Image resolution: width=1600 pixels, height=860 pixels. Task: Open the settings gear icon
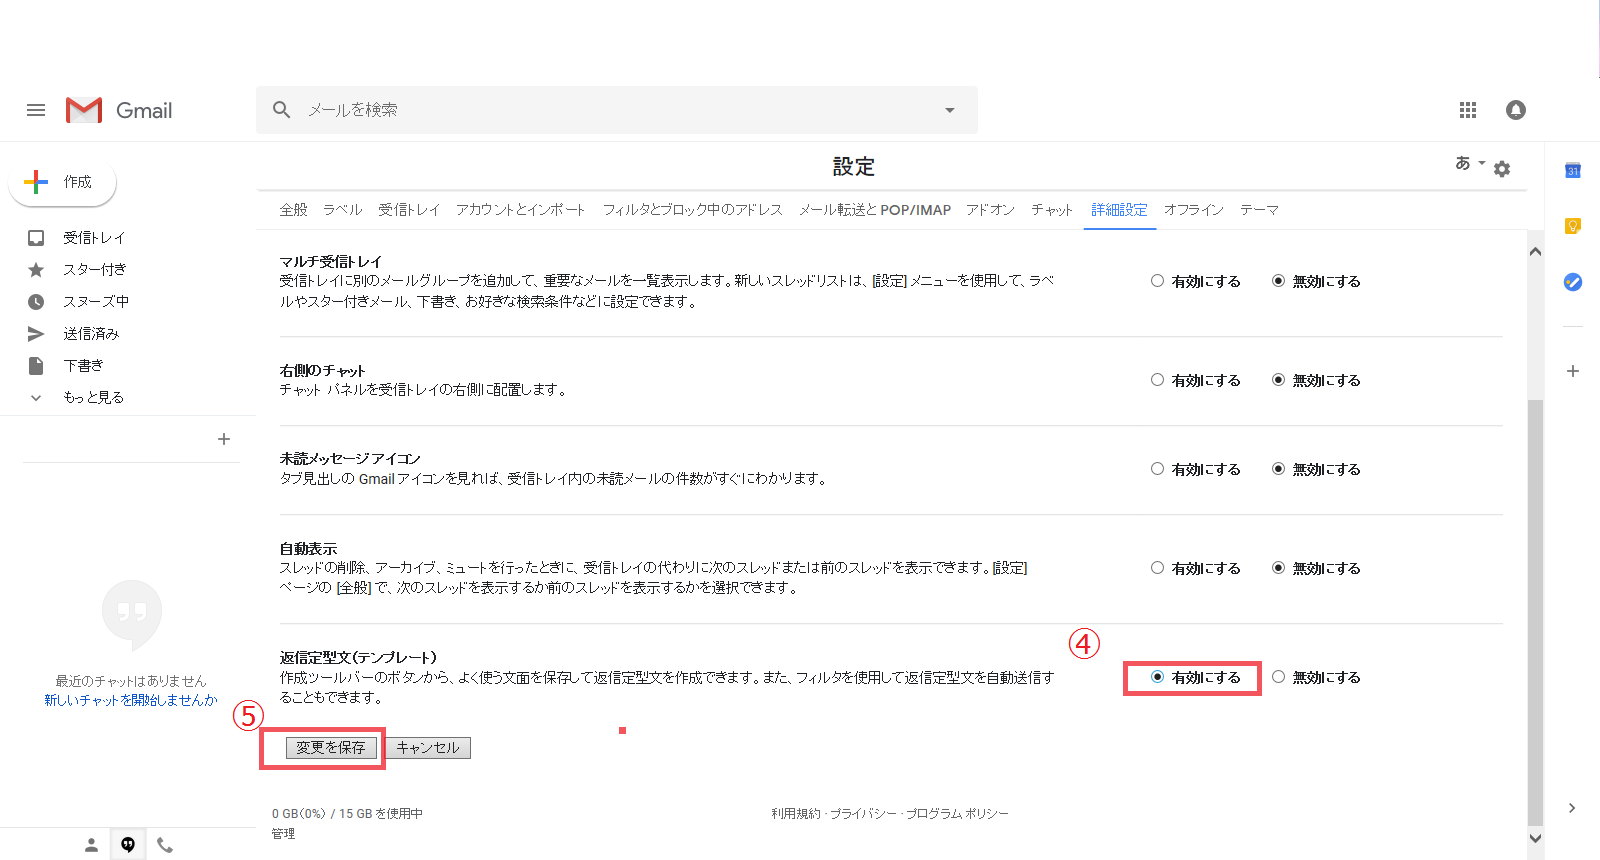pos(1502,169)
